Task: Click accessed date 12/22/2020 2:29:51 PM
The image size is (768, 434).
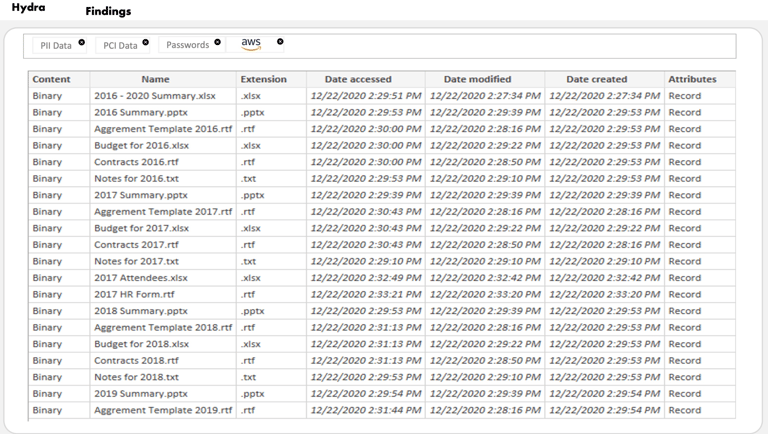Action: pos(366,96)
